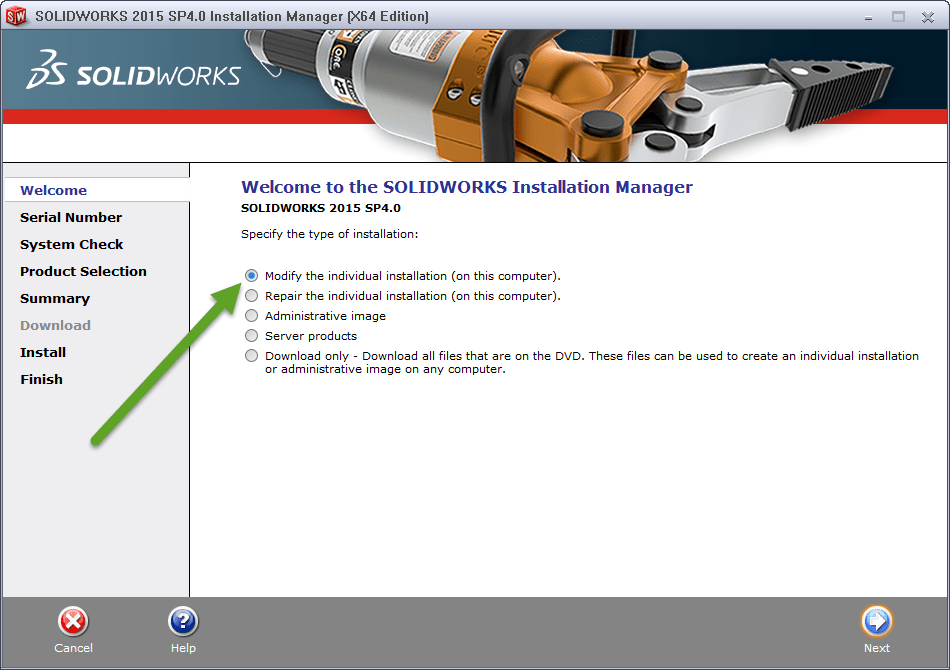Click the Welcome to SOLIDWORKS Installation Manager heading

click(467, 187)
